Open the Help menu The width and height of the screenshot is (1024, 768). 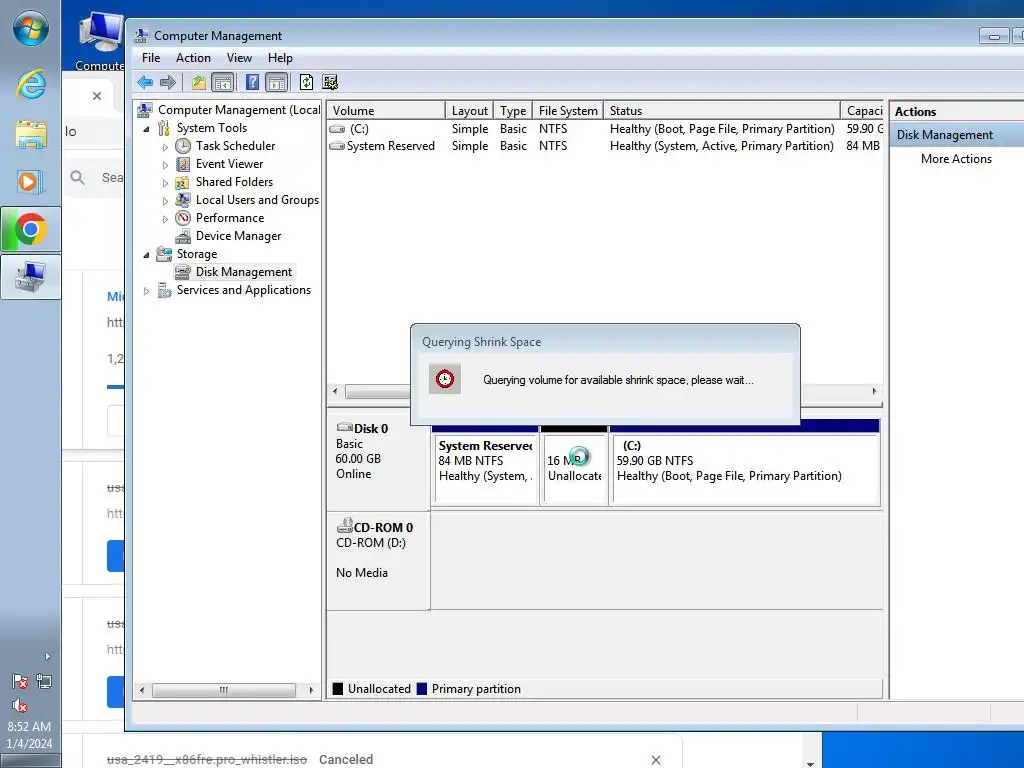pos(280,58)
